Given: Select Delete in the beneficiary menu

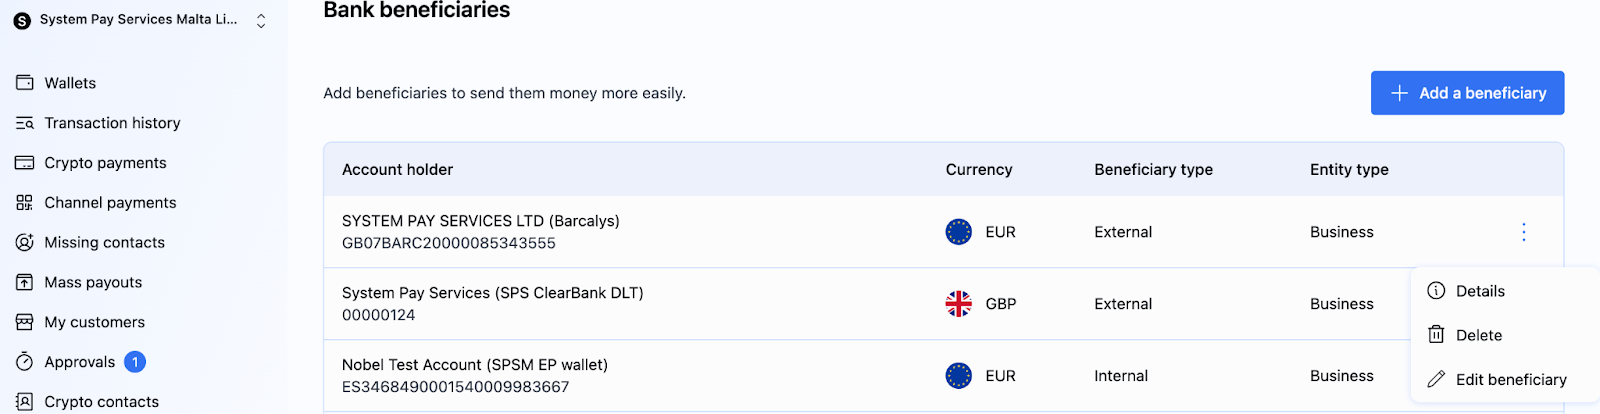Looking at the screenshot, I should (1478, 335).
